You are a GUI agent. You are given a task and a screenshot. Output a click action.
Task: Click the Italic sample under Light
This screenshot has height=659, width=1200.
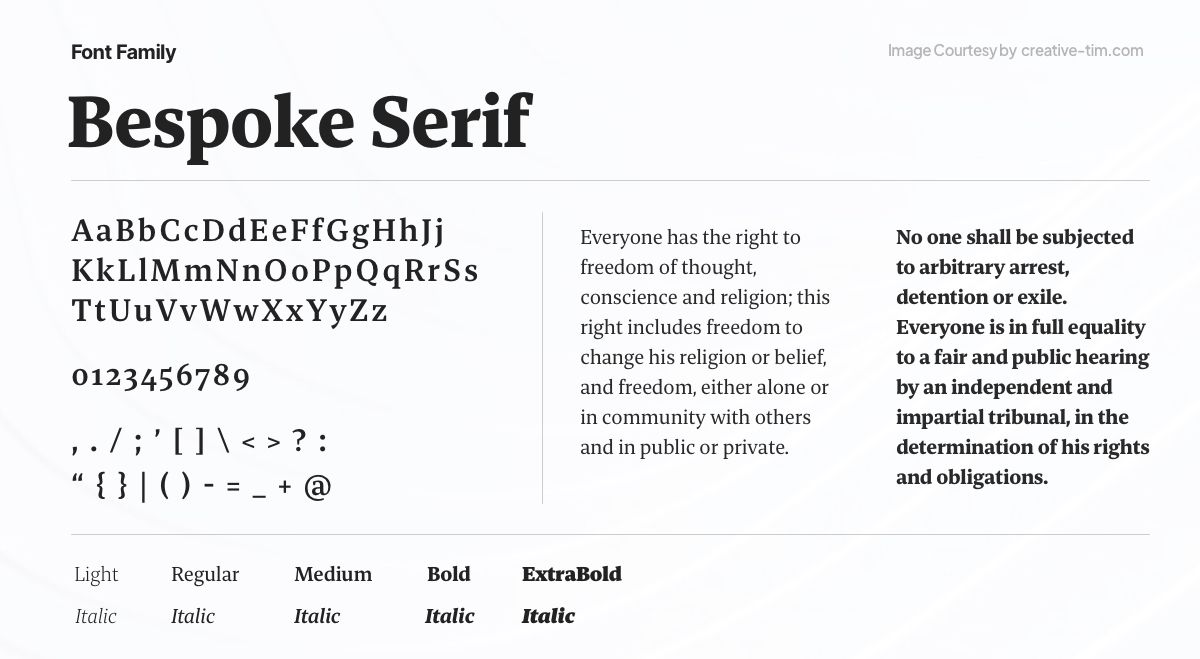coord(96,616)
